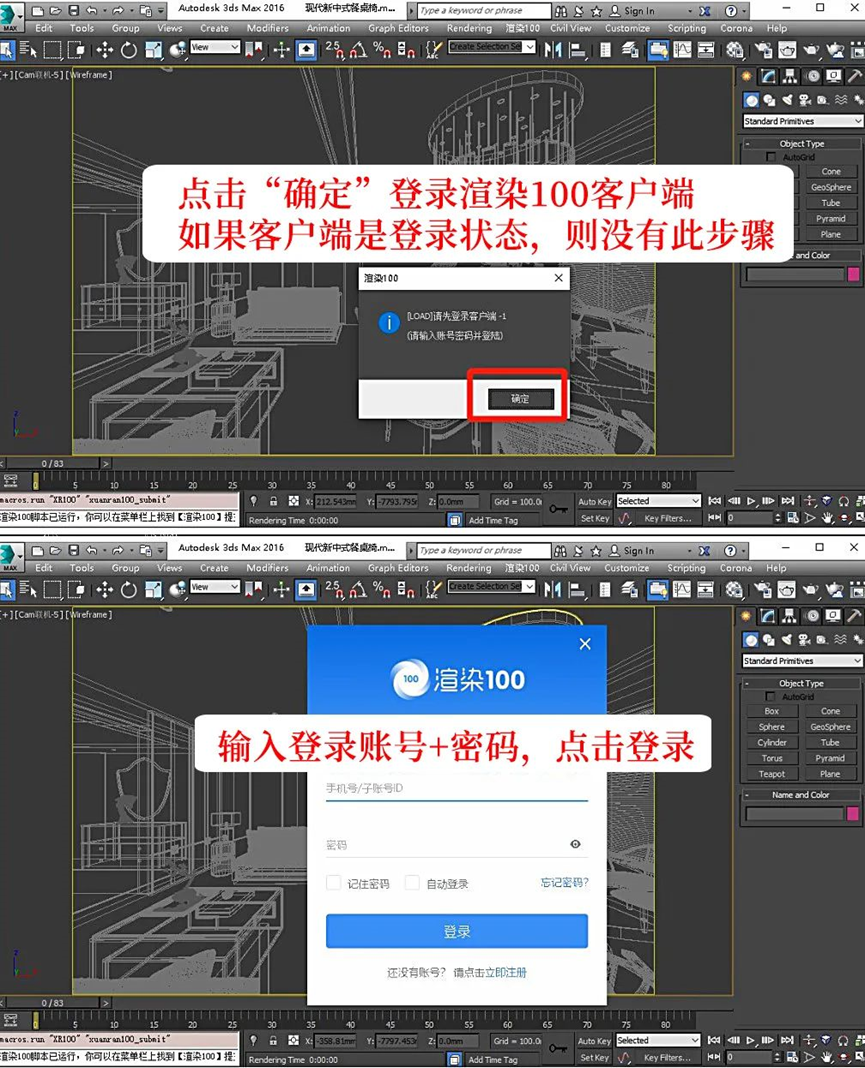This screenshot has height=1068, width=865.
Task: Enable the 记住密码 checkbox
Action: tap(334, 883)
